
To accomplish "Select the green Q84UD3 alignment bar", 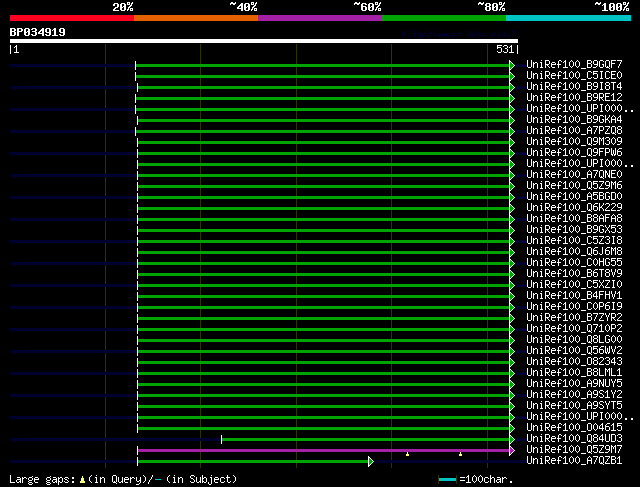I will coord(366,440).
